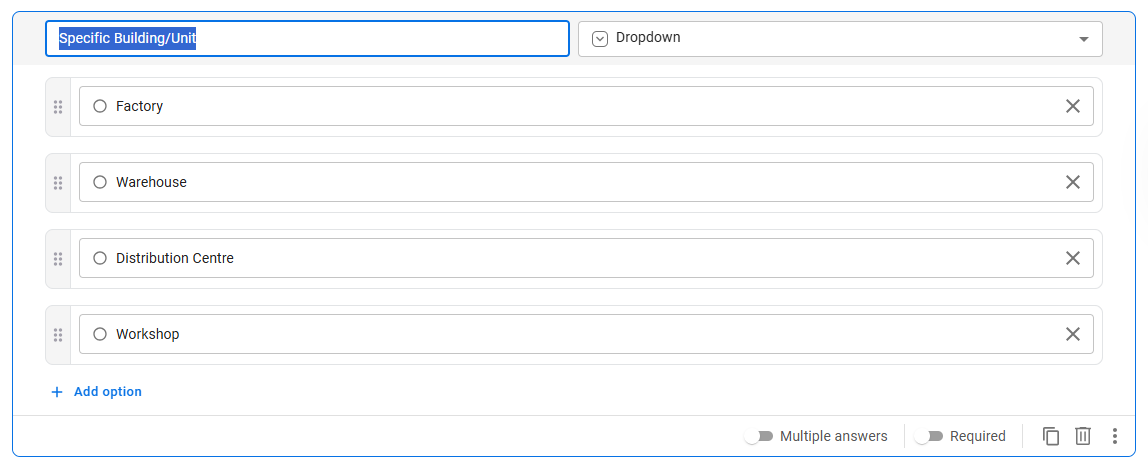1148x464 pixels.
Task: Turn on the Required toggle
Action: [x=930, y=436]
